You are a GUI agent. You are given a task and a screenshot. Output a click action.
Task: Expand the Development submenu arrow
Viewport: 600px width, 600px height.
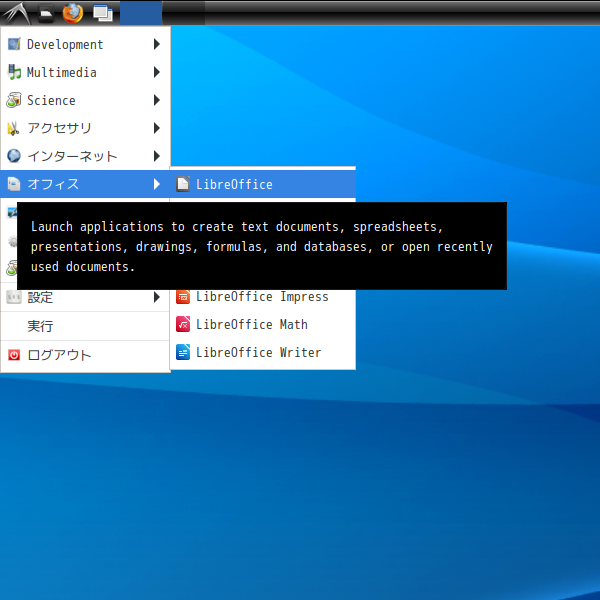tap(157, 44)
